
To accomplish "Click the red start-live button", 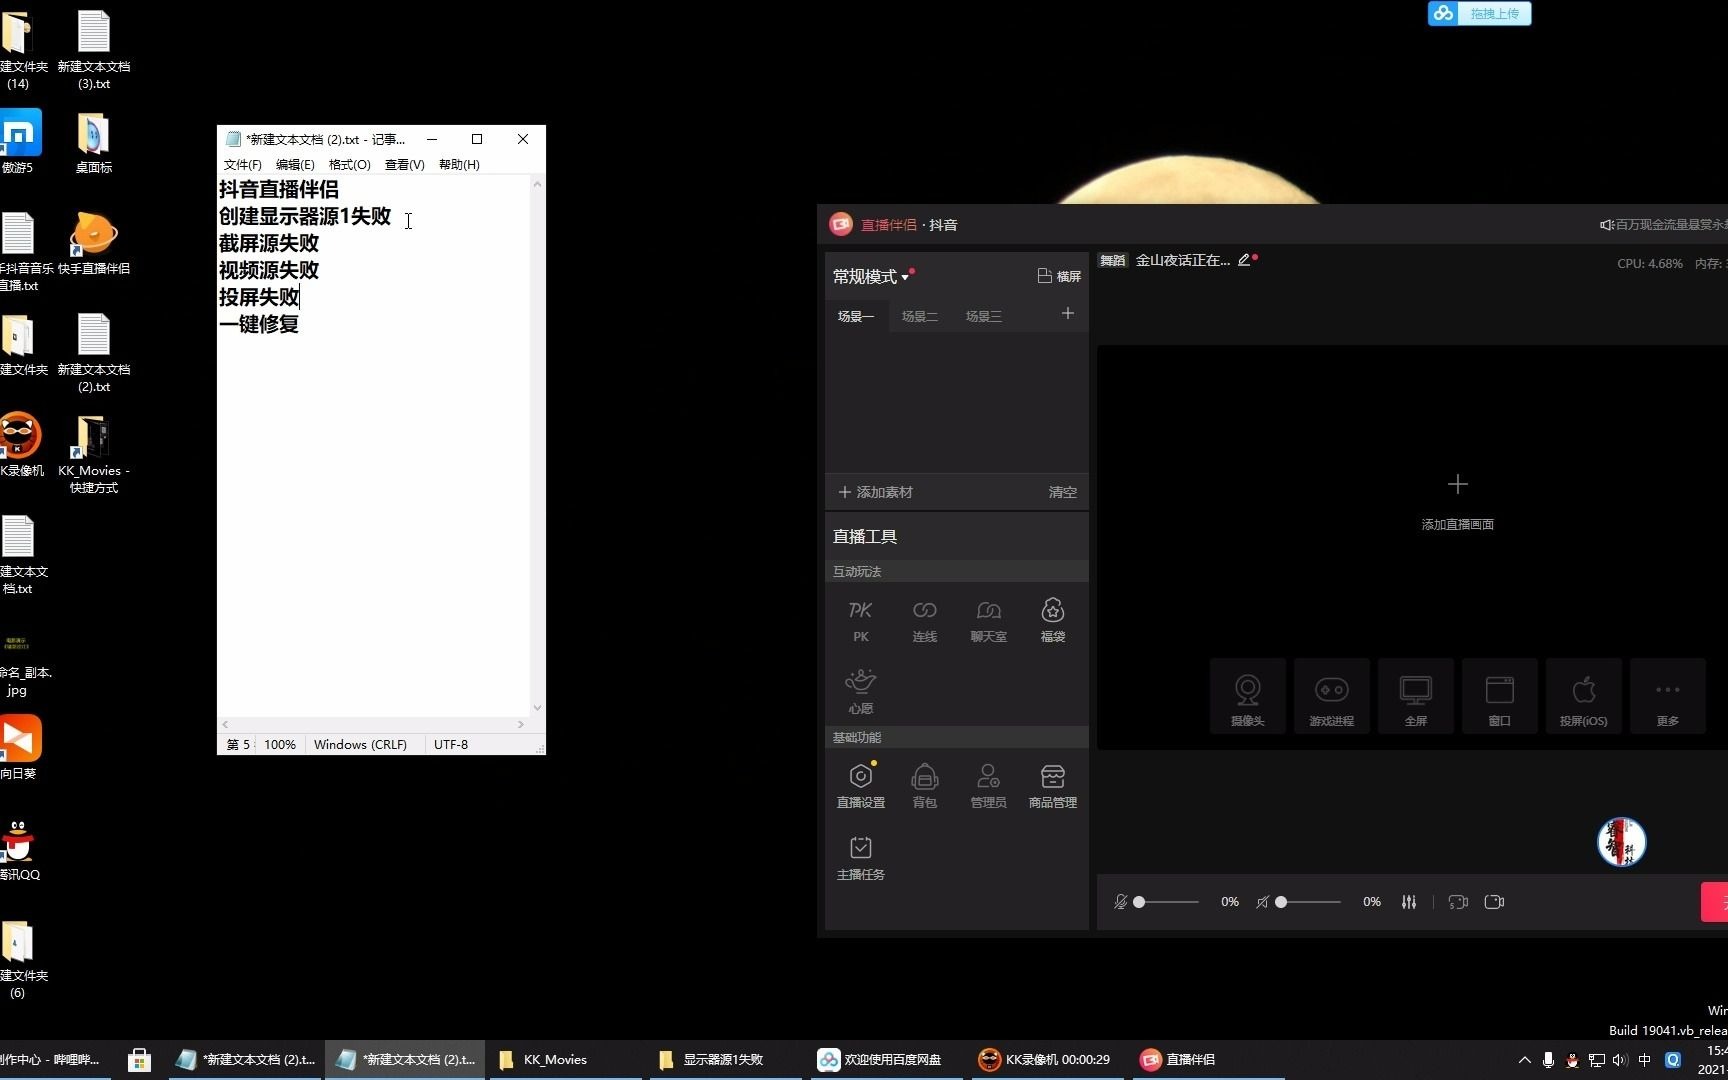I will (x=1714, y=902).
